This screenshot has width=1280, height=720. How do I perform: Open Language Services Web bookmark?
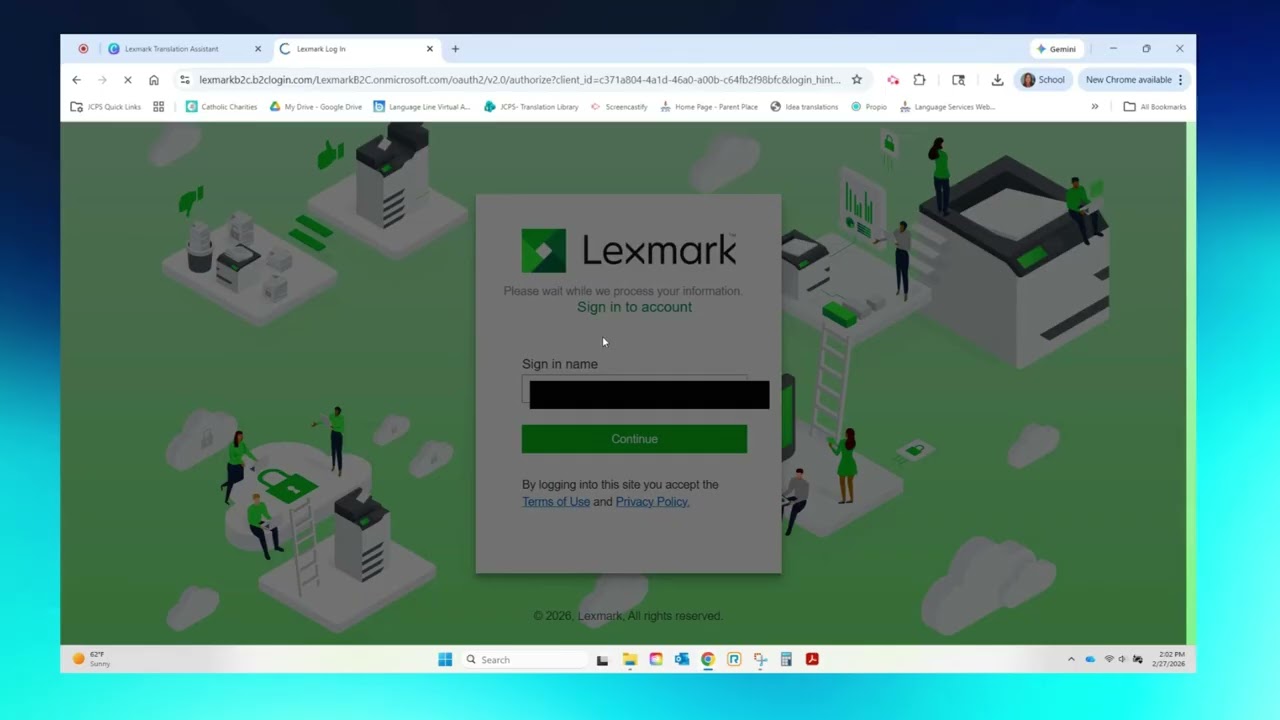(x=948, y=107)
